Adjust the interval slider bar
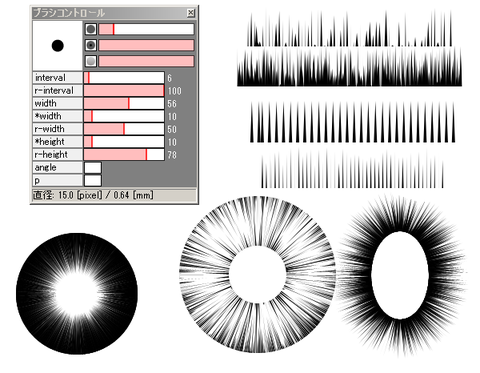Screen dimensions: 480x373 pos(124,78)
